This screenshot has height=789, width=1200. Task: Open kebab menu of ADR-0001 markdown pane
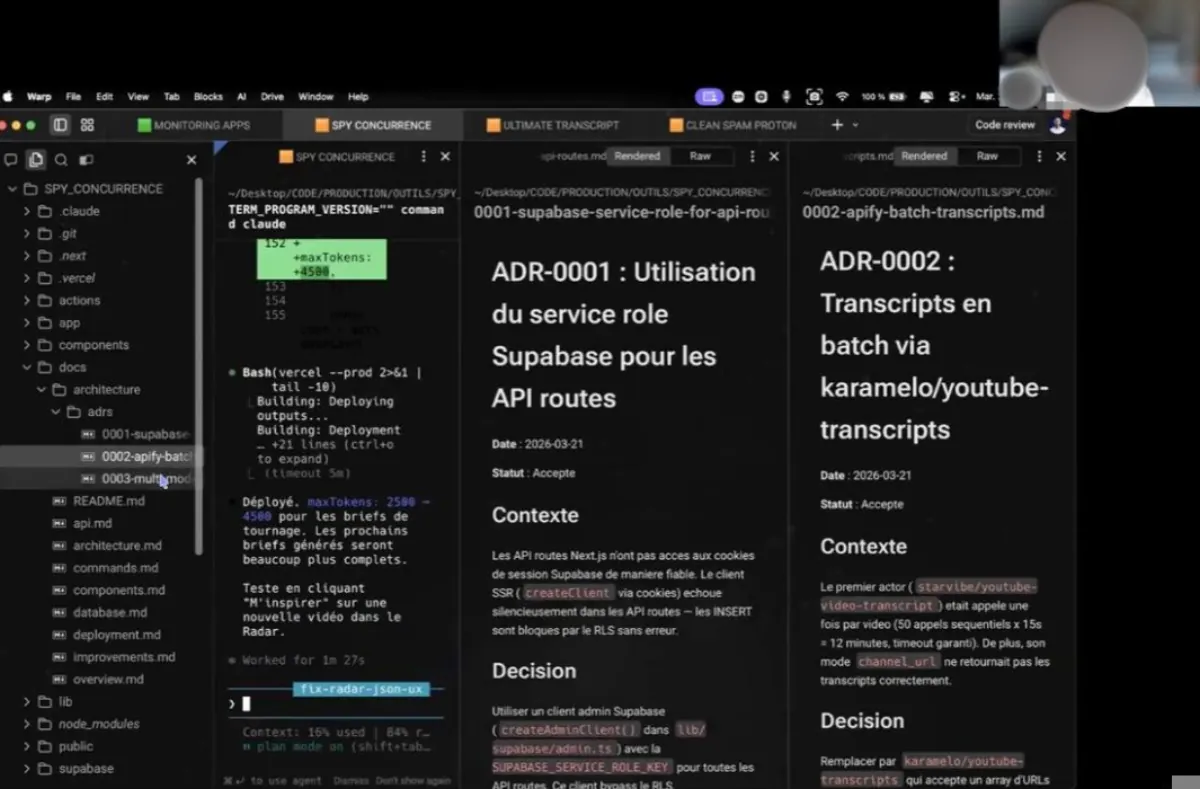point(752,157)
